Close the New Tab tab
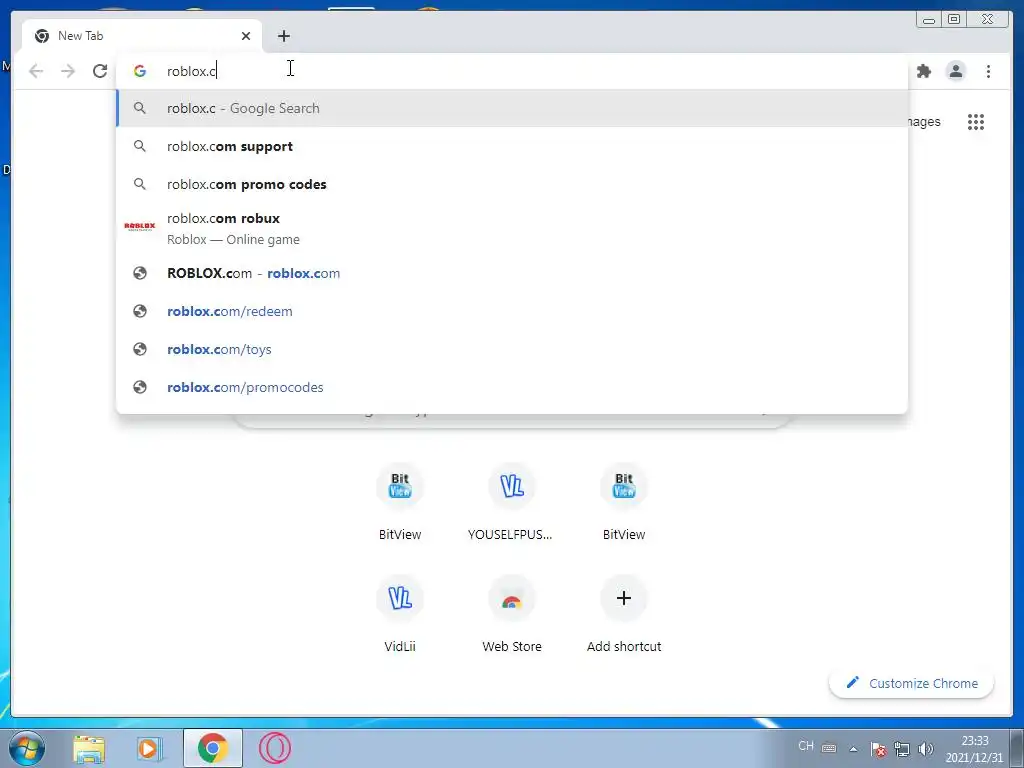The width and height of the screenshot is (1024, 768). [246, 36]
